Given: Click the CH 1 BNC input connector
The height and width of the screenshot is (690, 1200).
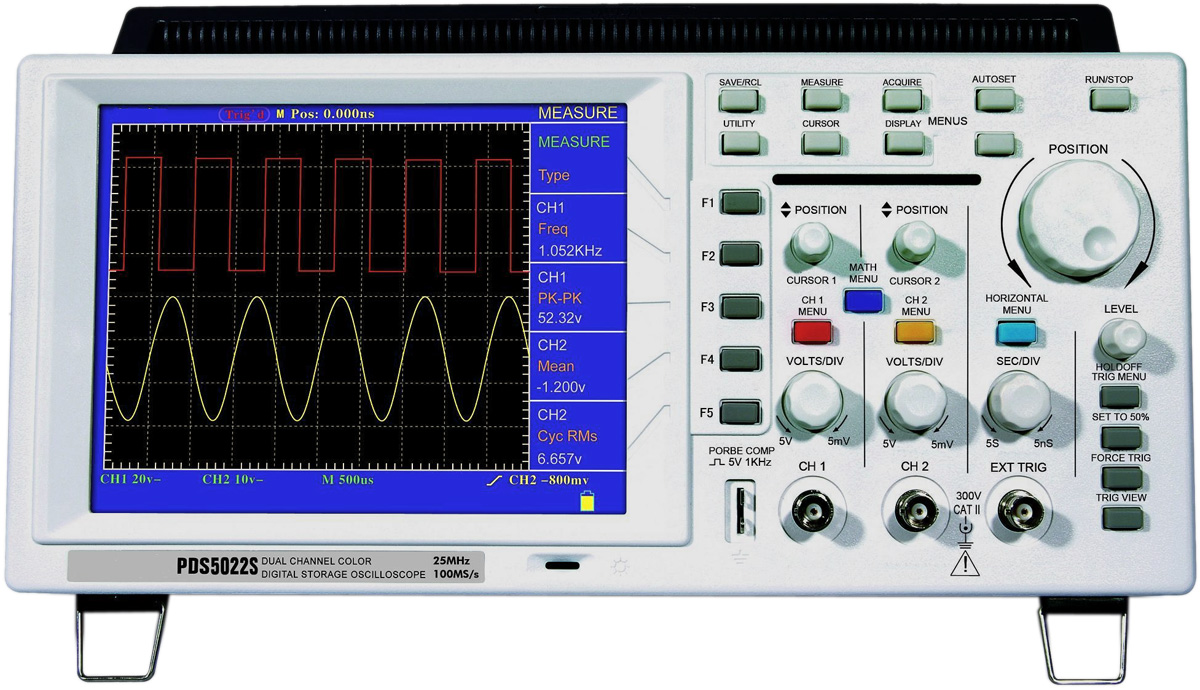Looking at the screenshot, I should (812, 513).
